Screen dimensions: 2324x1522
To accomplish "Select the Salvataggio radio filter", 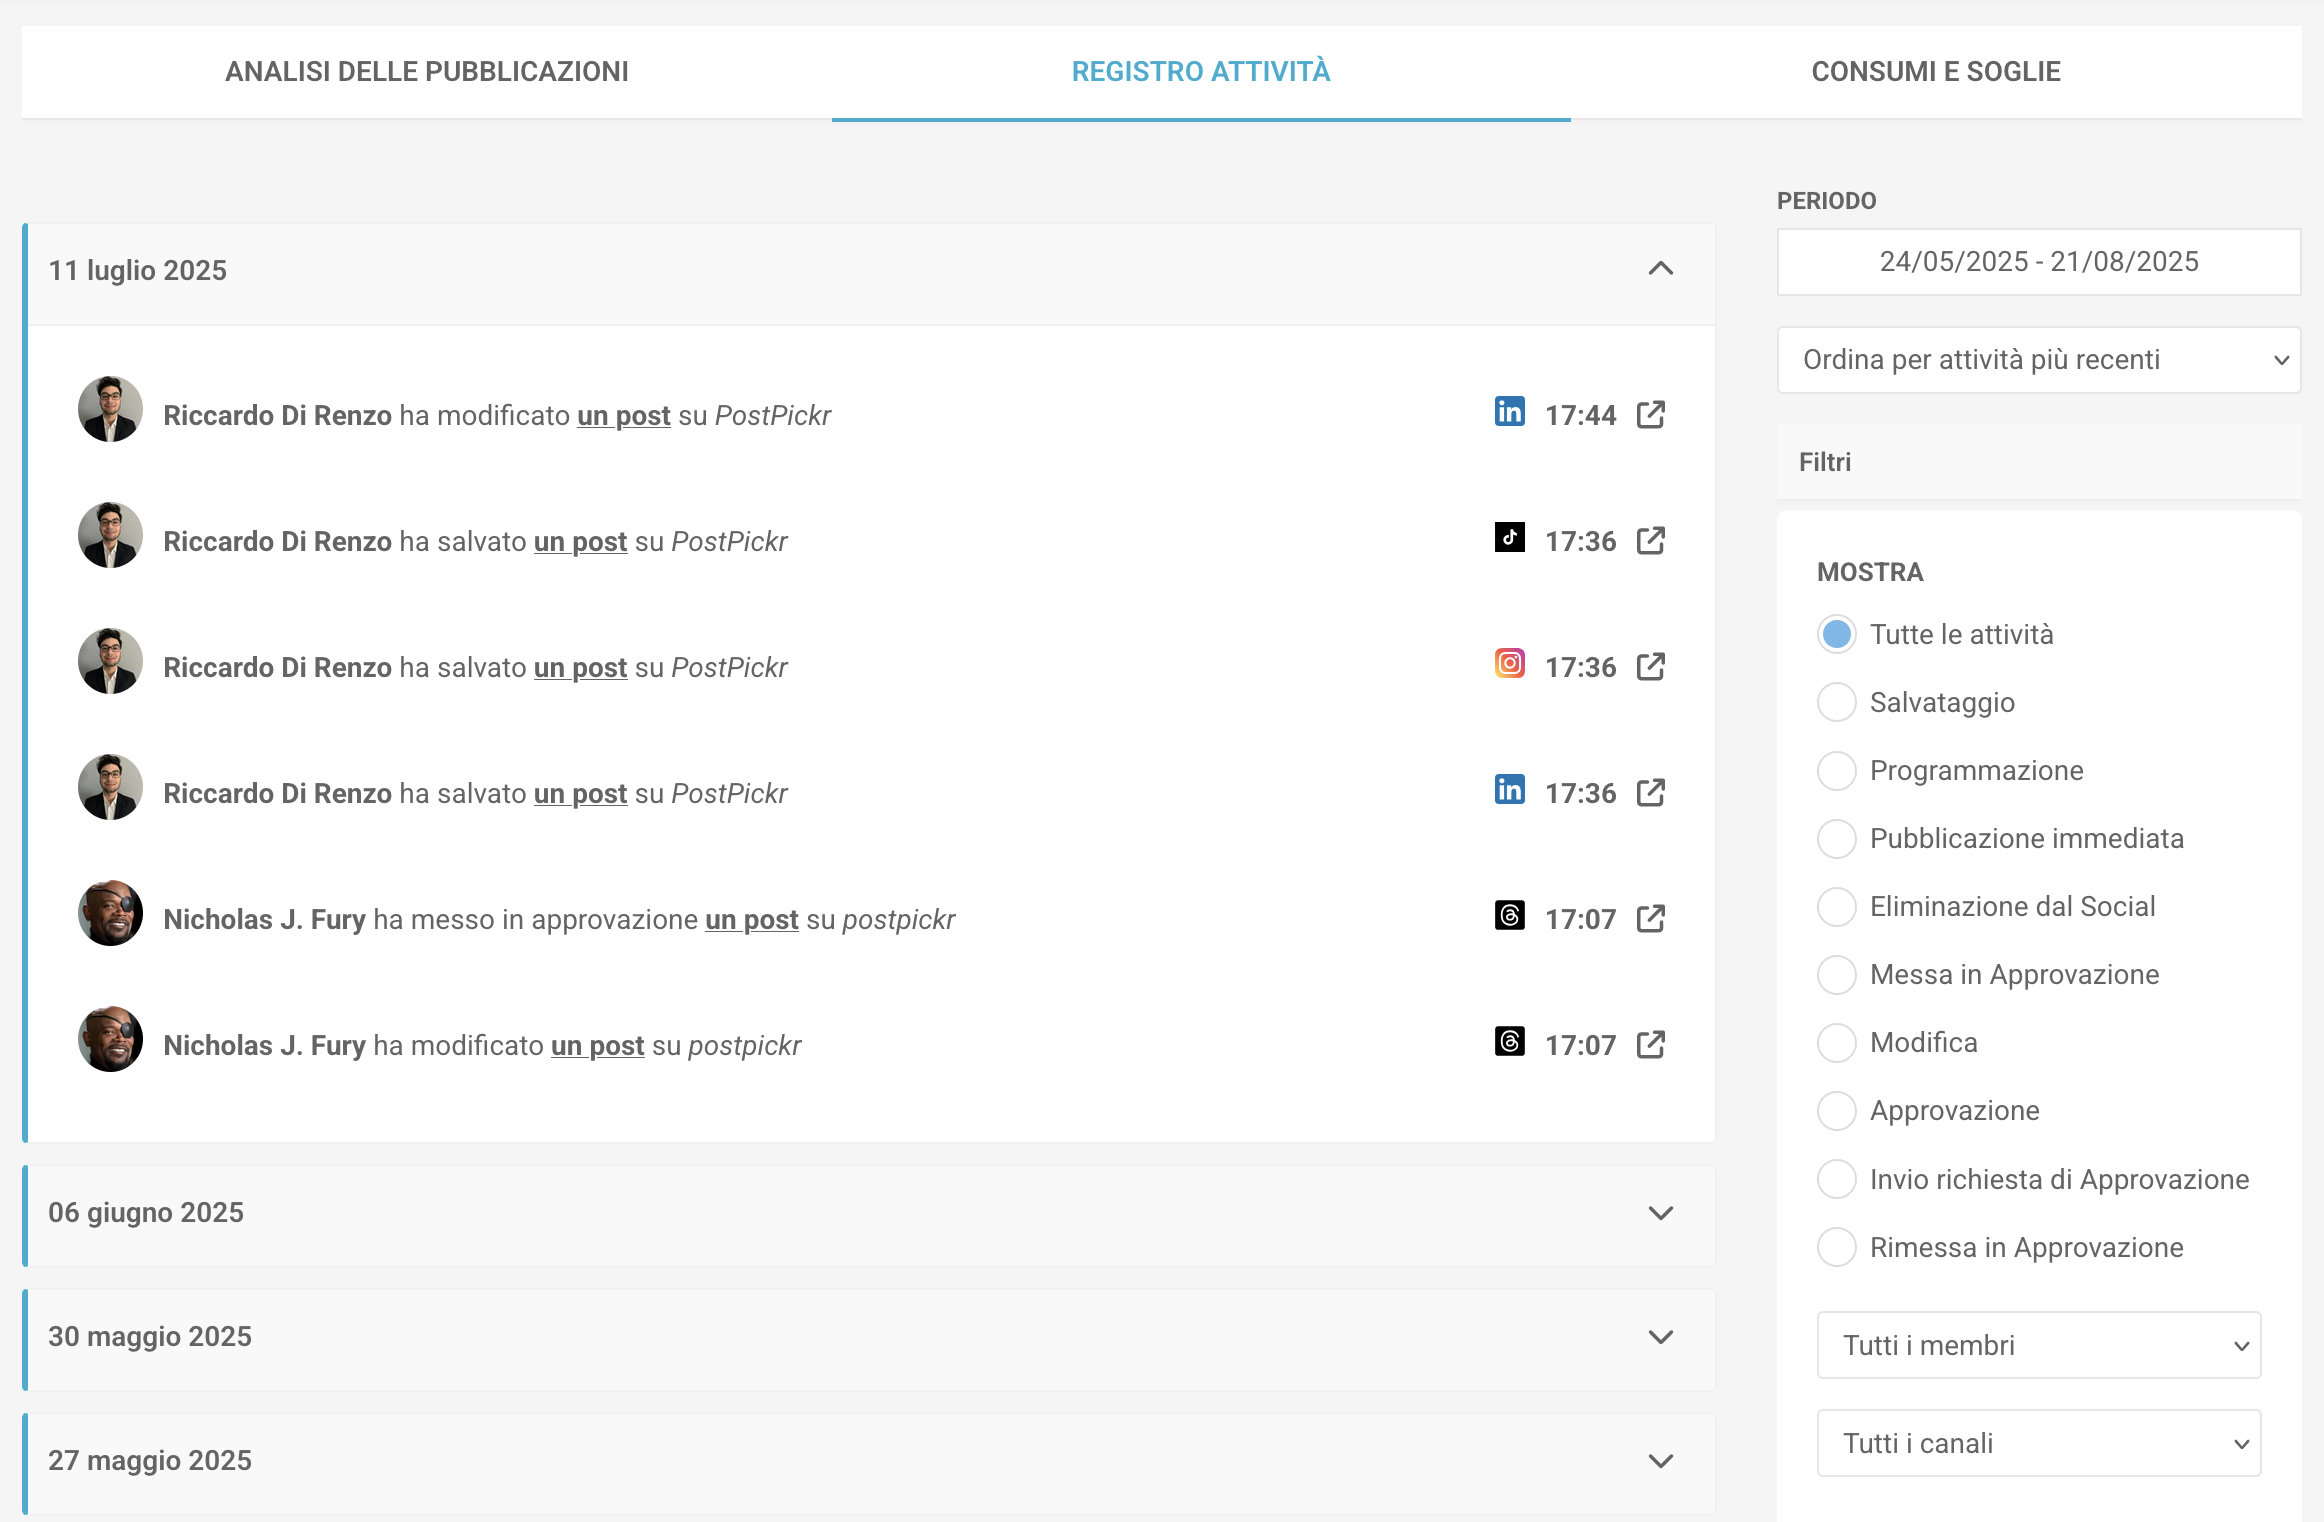I will click(1836, 703).
